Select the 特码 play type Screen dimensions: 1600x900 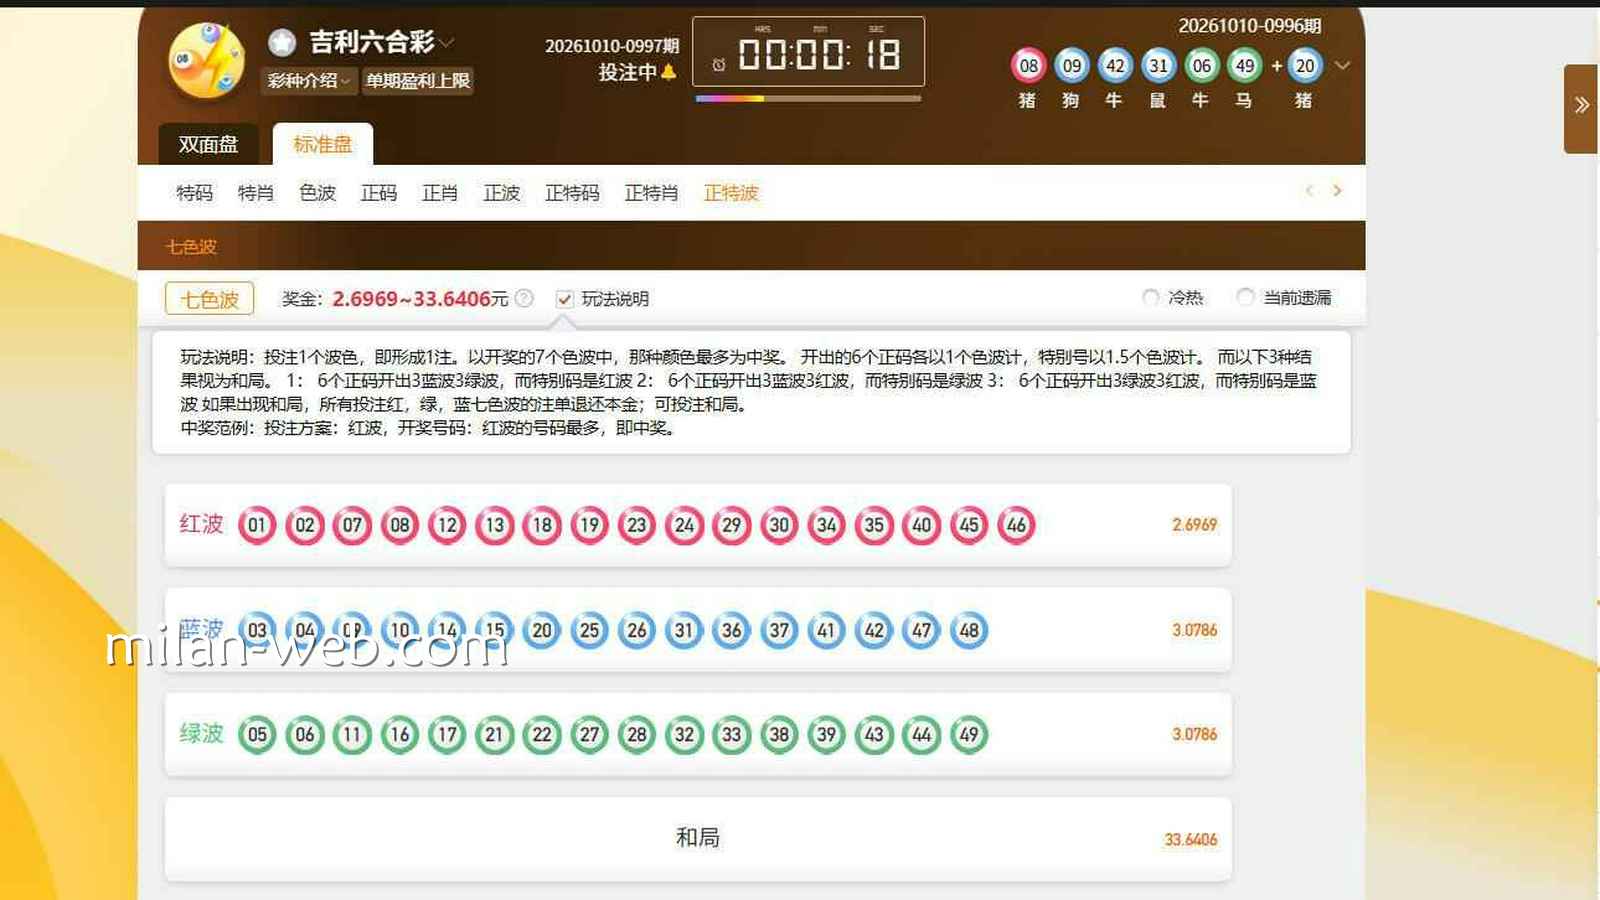point(195,193)
